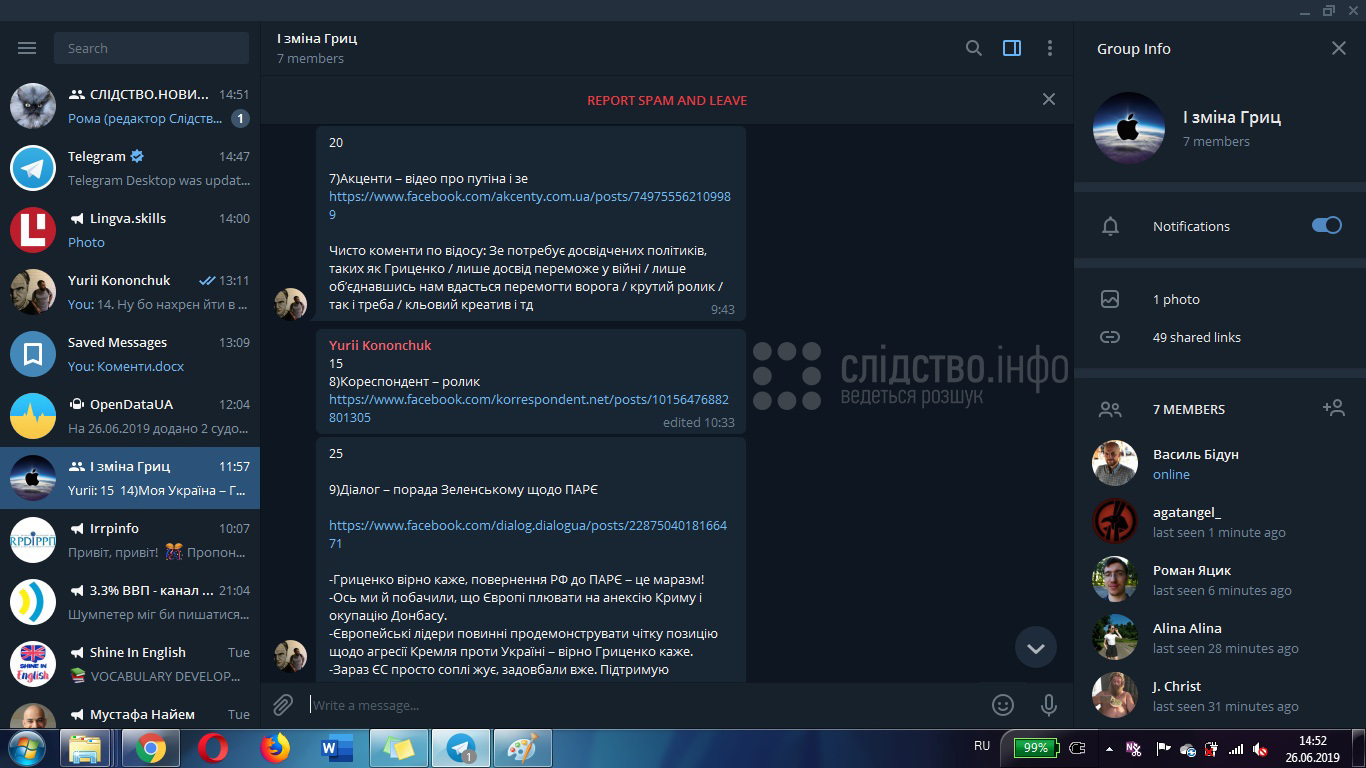
Task: Open the akcenty.com.ua Facebook post link
Action: pyautogui.click(x=530, y=205)
